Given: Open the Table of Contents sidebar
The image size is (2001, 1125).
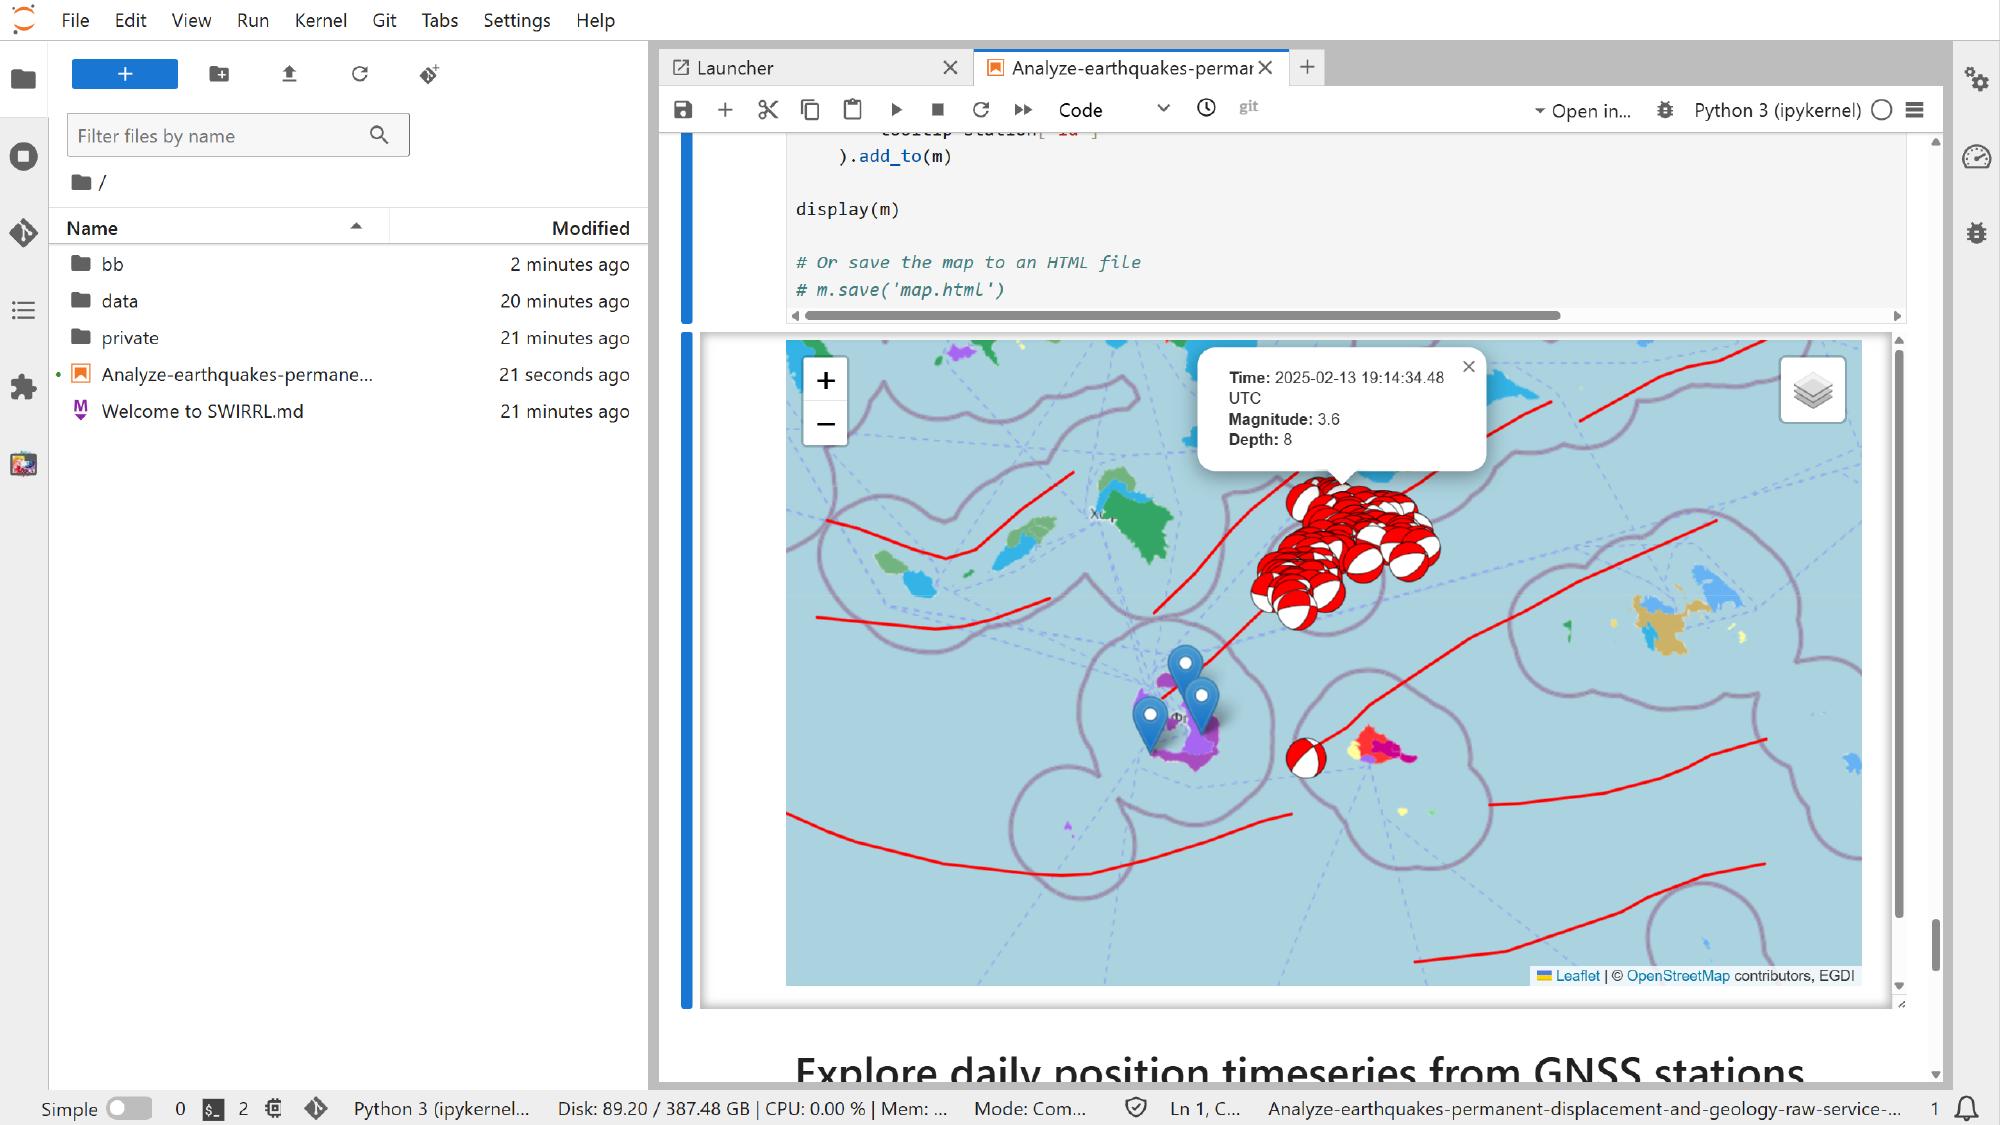Looking at the screenshot, I should 23,311.
